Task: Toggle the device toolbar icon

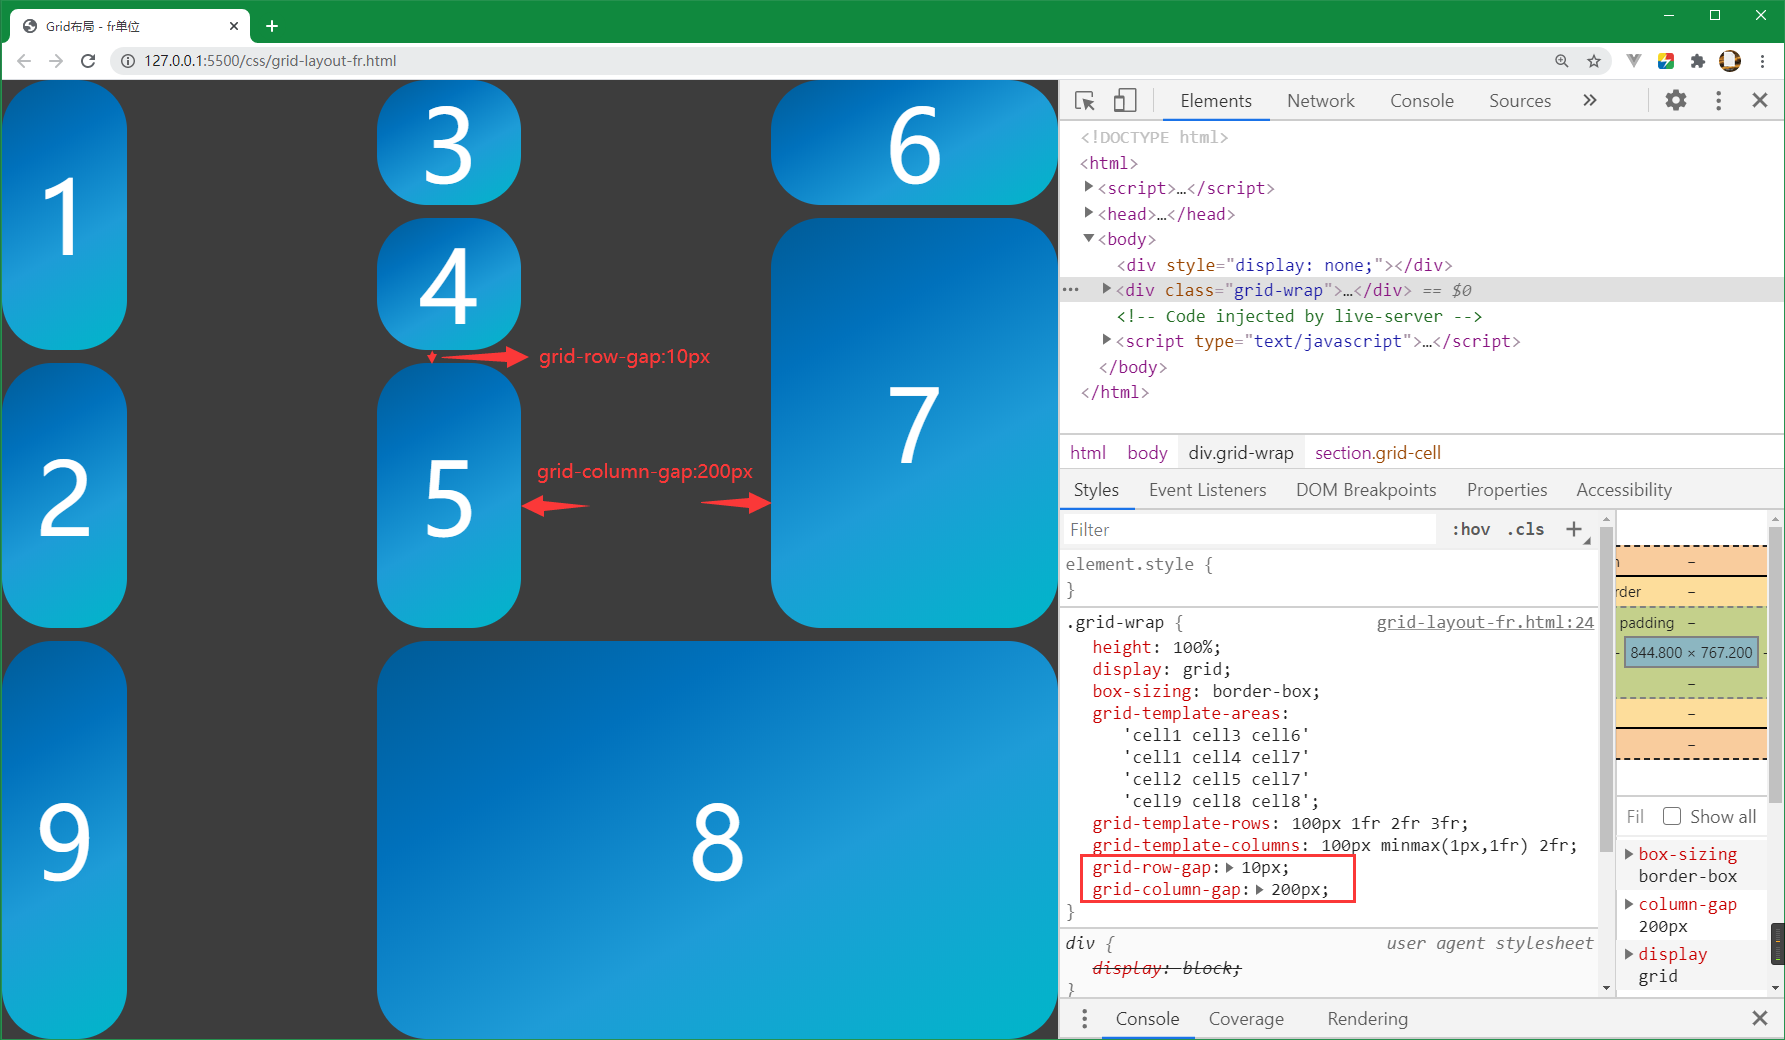Action: pyautogui.click(x=1125, y=101)
